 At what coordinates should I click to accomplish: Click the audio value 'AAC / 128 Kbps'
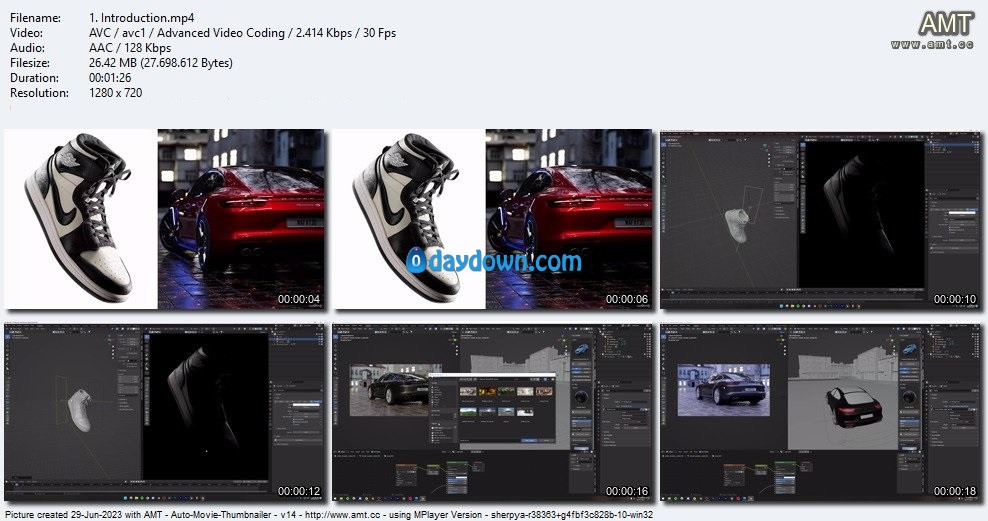point(130,48)
